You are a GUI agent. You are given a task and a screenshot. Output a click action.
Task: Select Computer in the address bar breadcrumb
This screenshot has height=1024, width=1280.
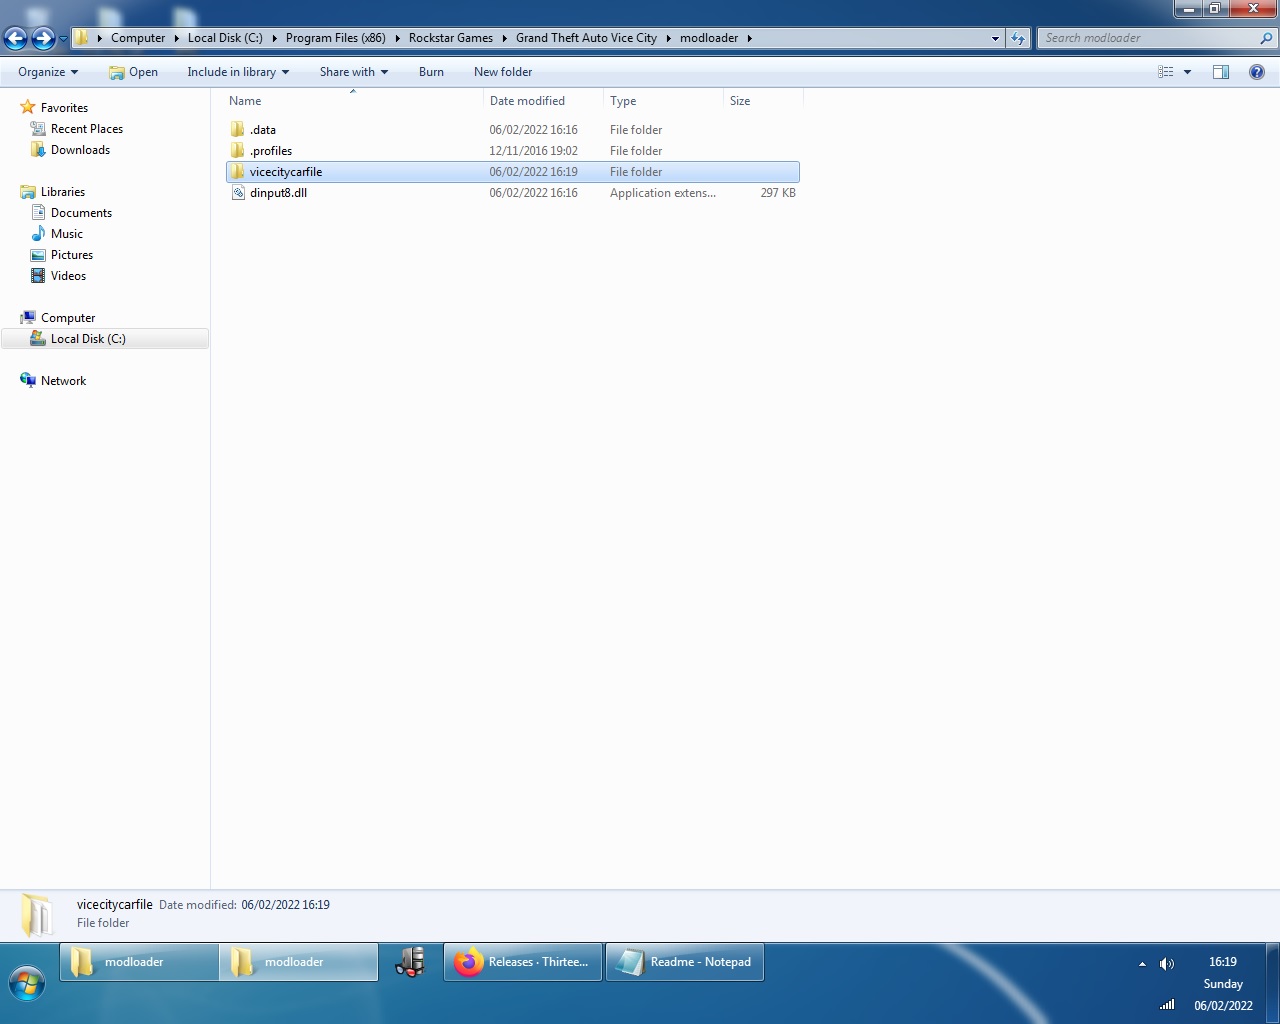138,38
